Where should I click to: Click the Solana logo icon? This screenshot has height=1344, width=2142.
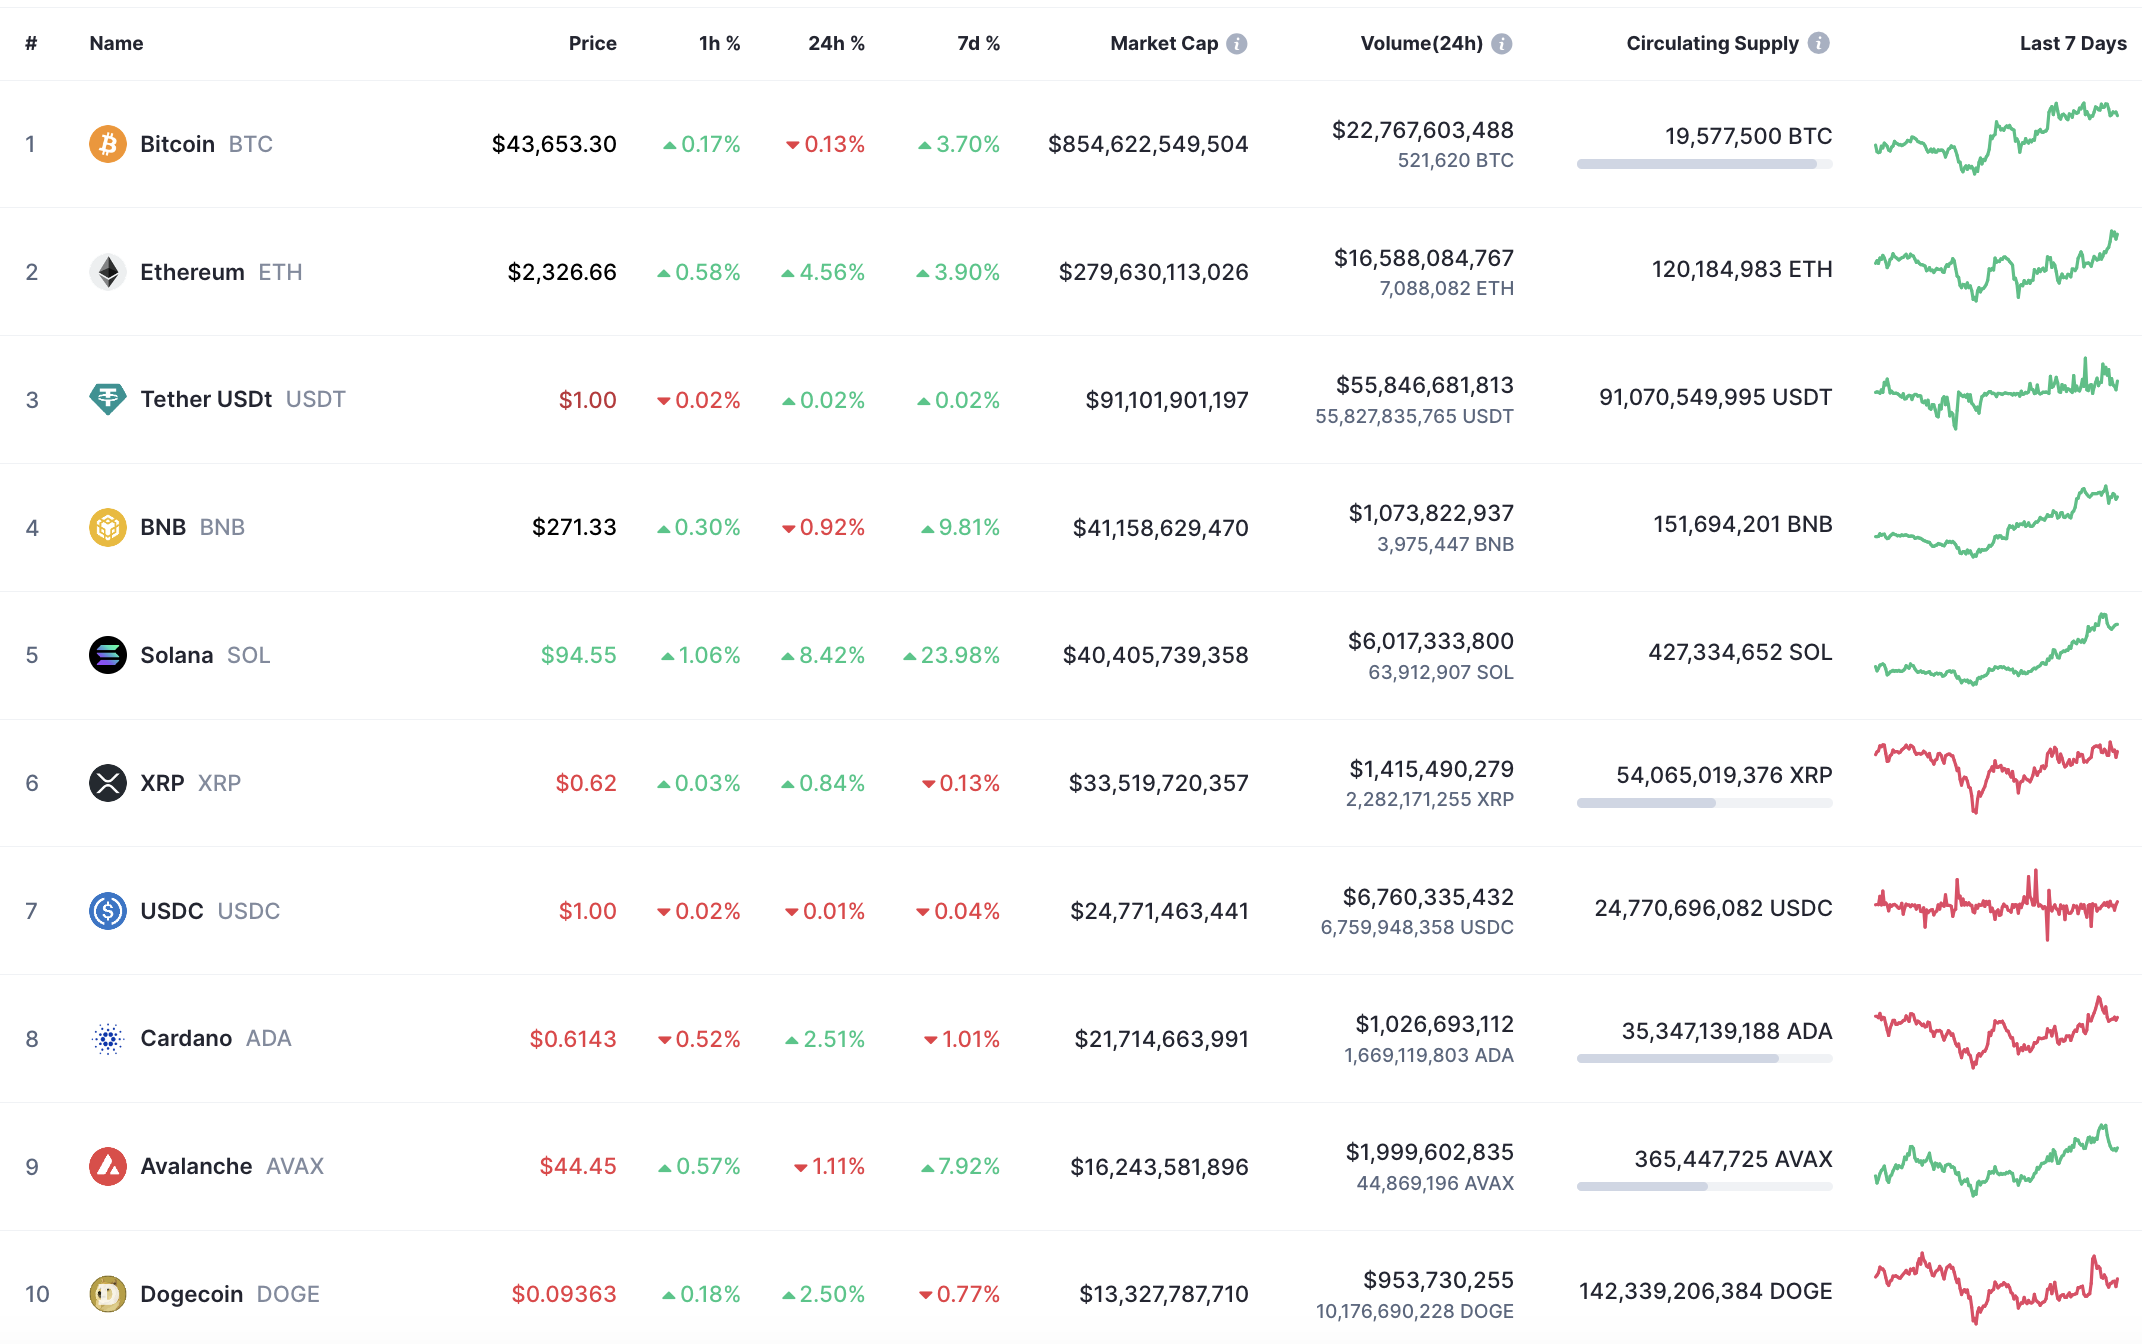click(108, 655)
